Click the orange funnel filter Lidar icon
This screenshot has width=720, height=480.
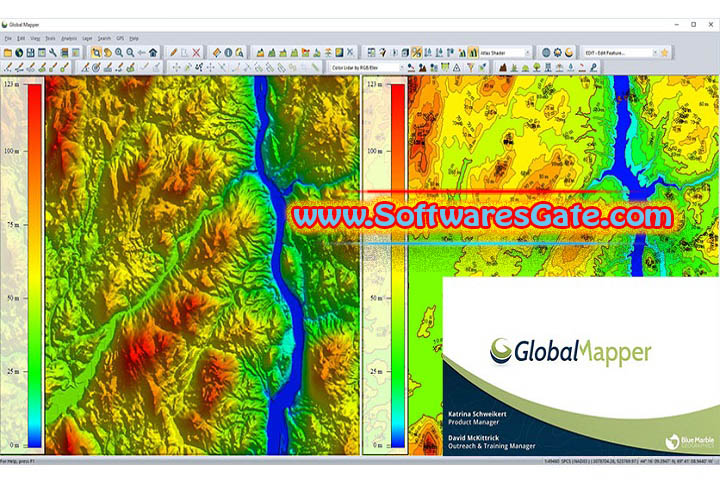pyautogui.click(x=471, y=68)
